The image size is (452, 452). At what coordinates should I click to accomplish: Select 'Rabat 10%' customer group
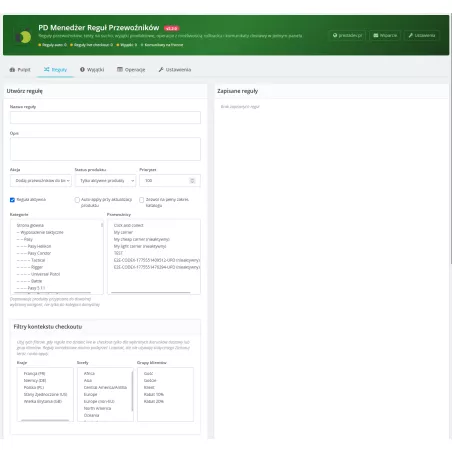click(x=154, y=395)
